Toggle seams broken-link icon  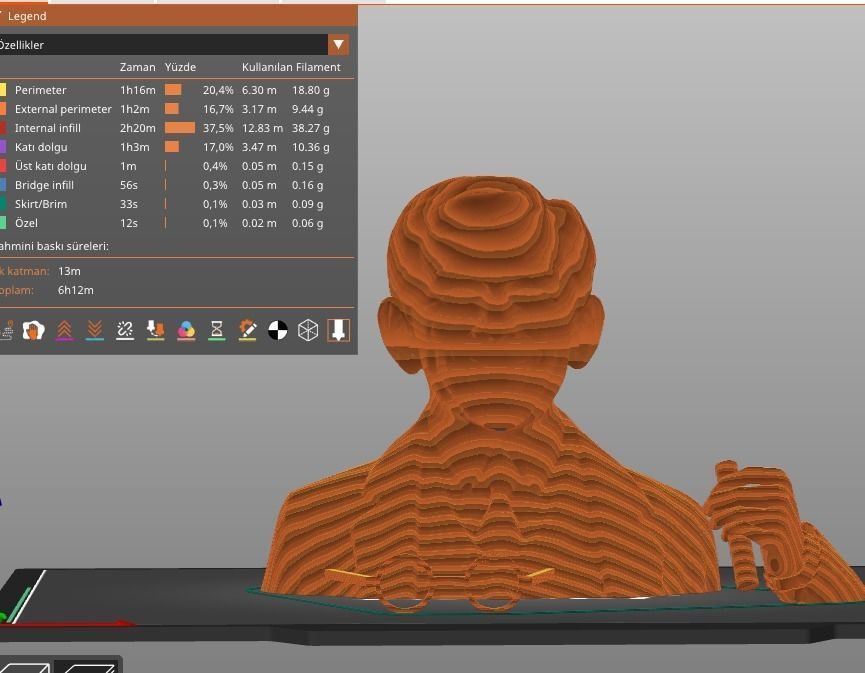click(125, 330)
